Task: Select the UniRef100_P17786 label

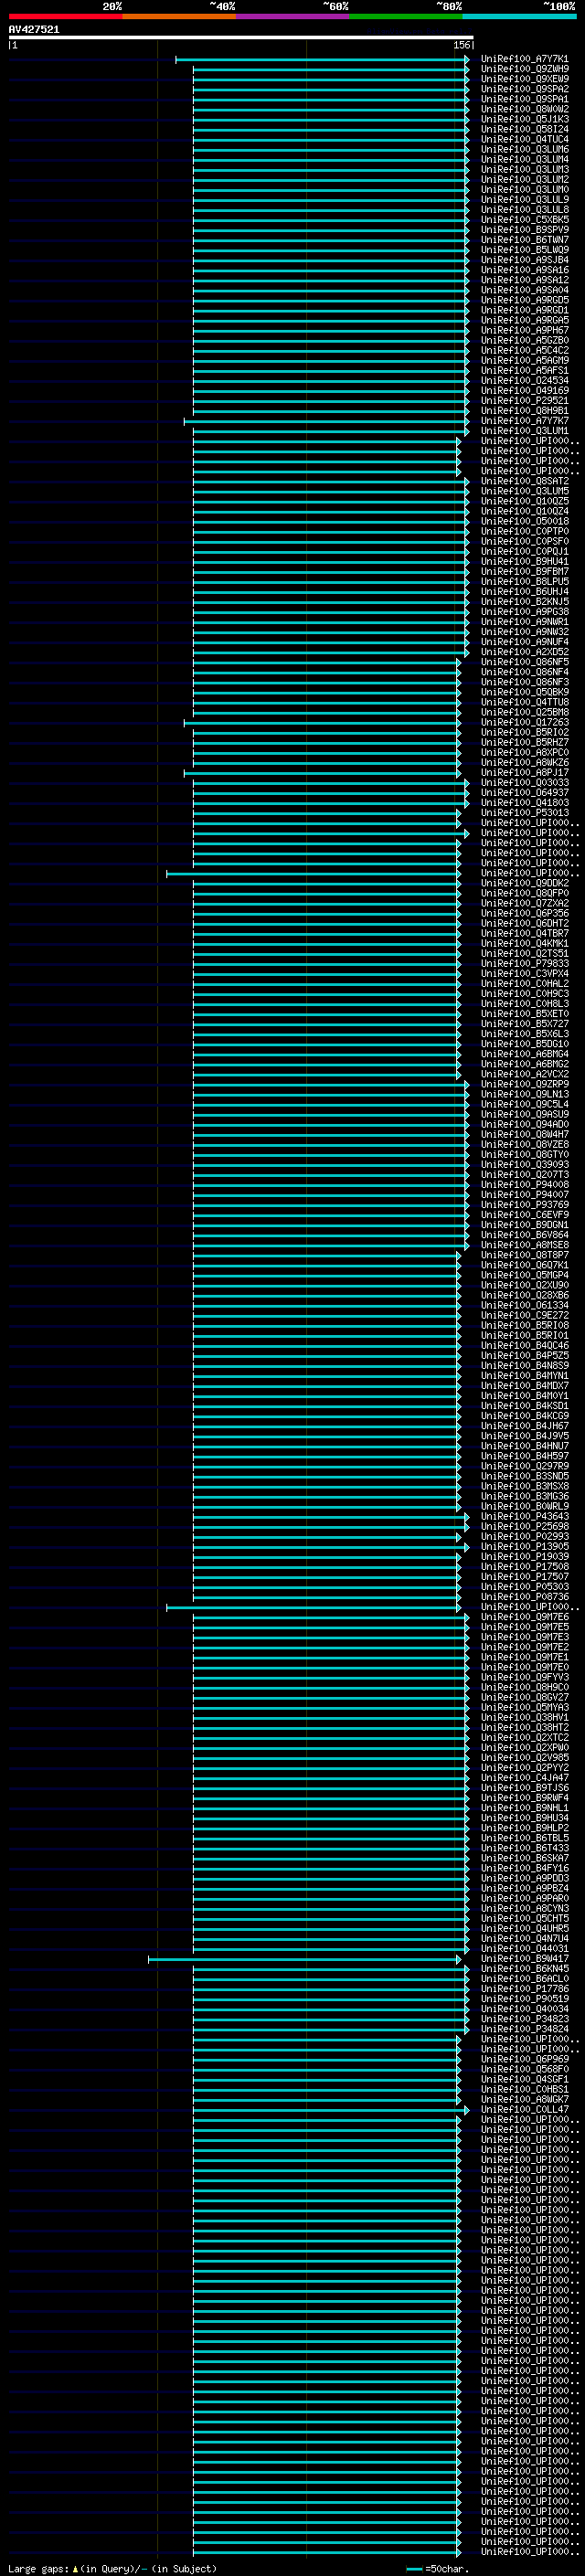Action: pyautogui.click(x=525, y=1989)
